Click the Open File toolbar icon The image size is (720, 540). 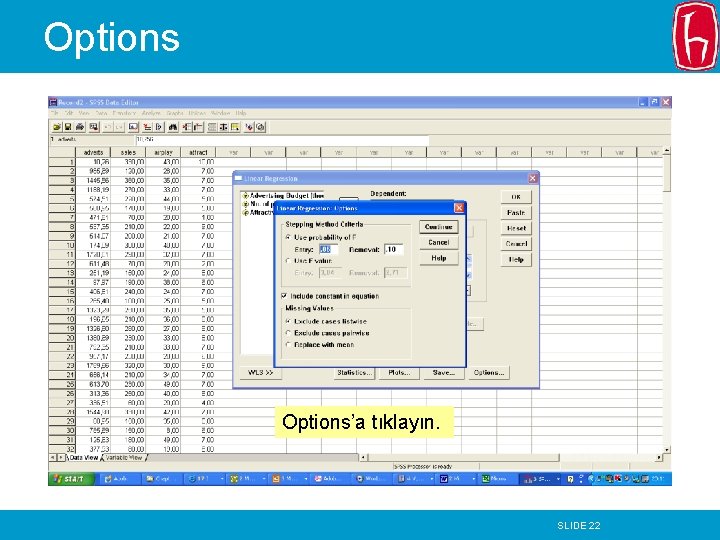(x=56, y=127)
